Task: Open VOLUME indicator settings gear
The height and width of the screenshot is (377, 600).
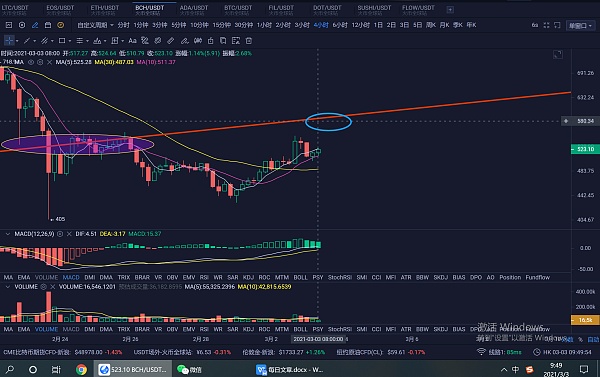Action: click(x=44, y=287)
